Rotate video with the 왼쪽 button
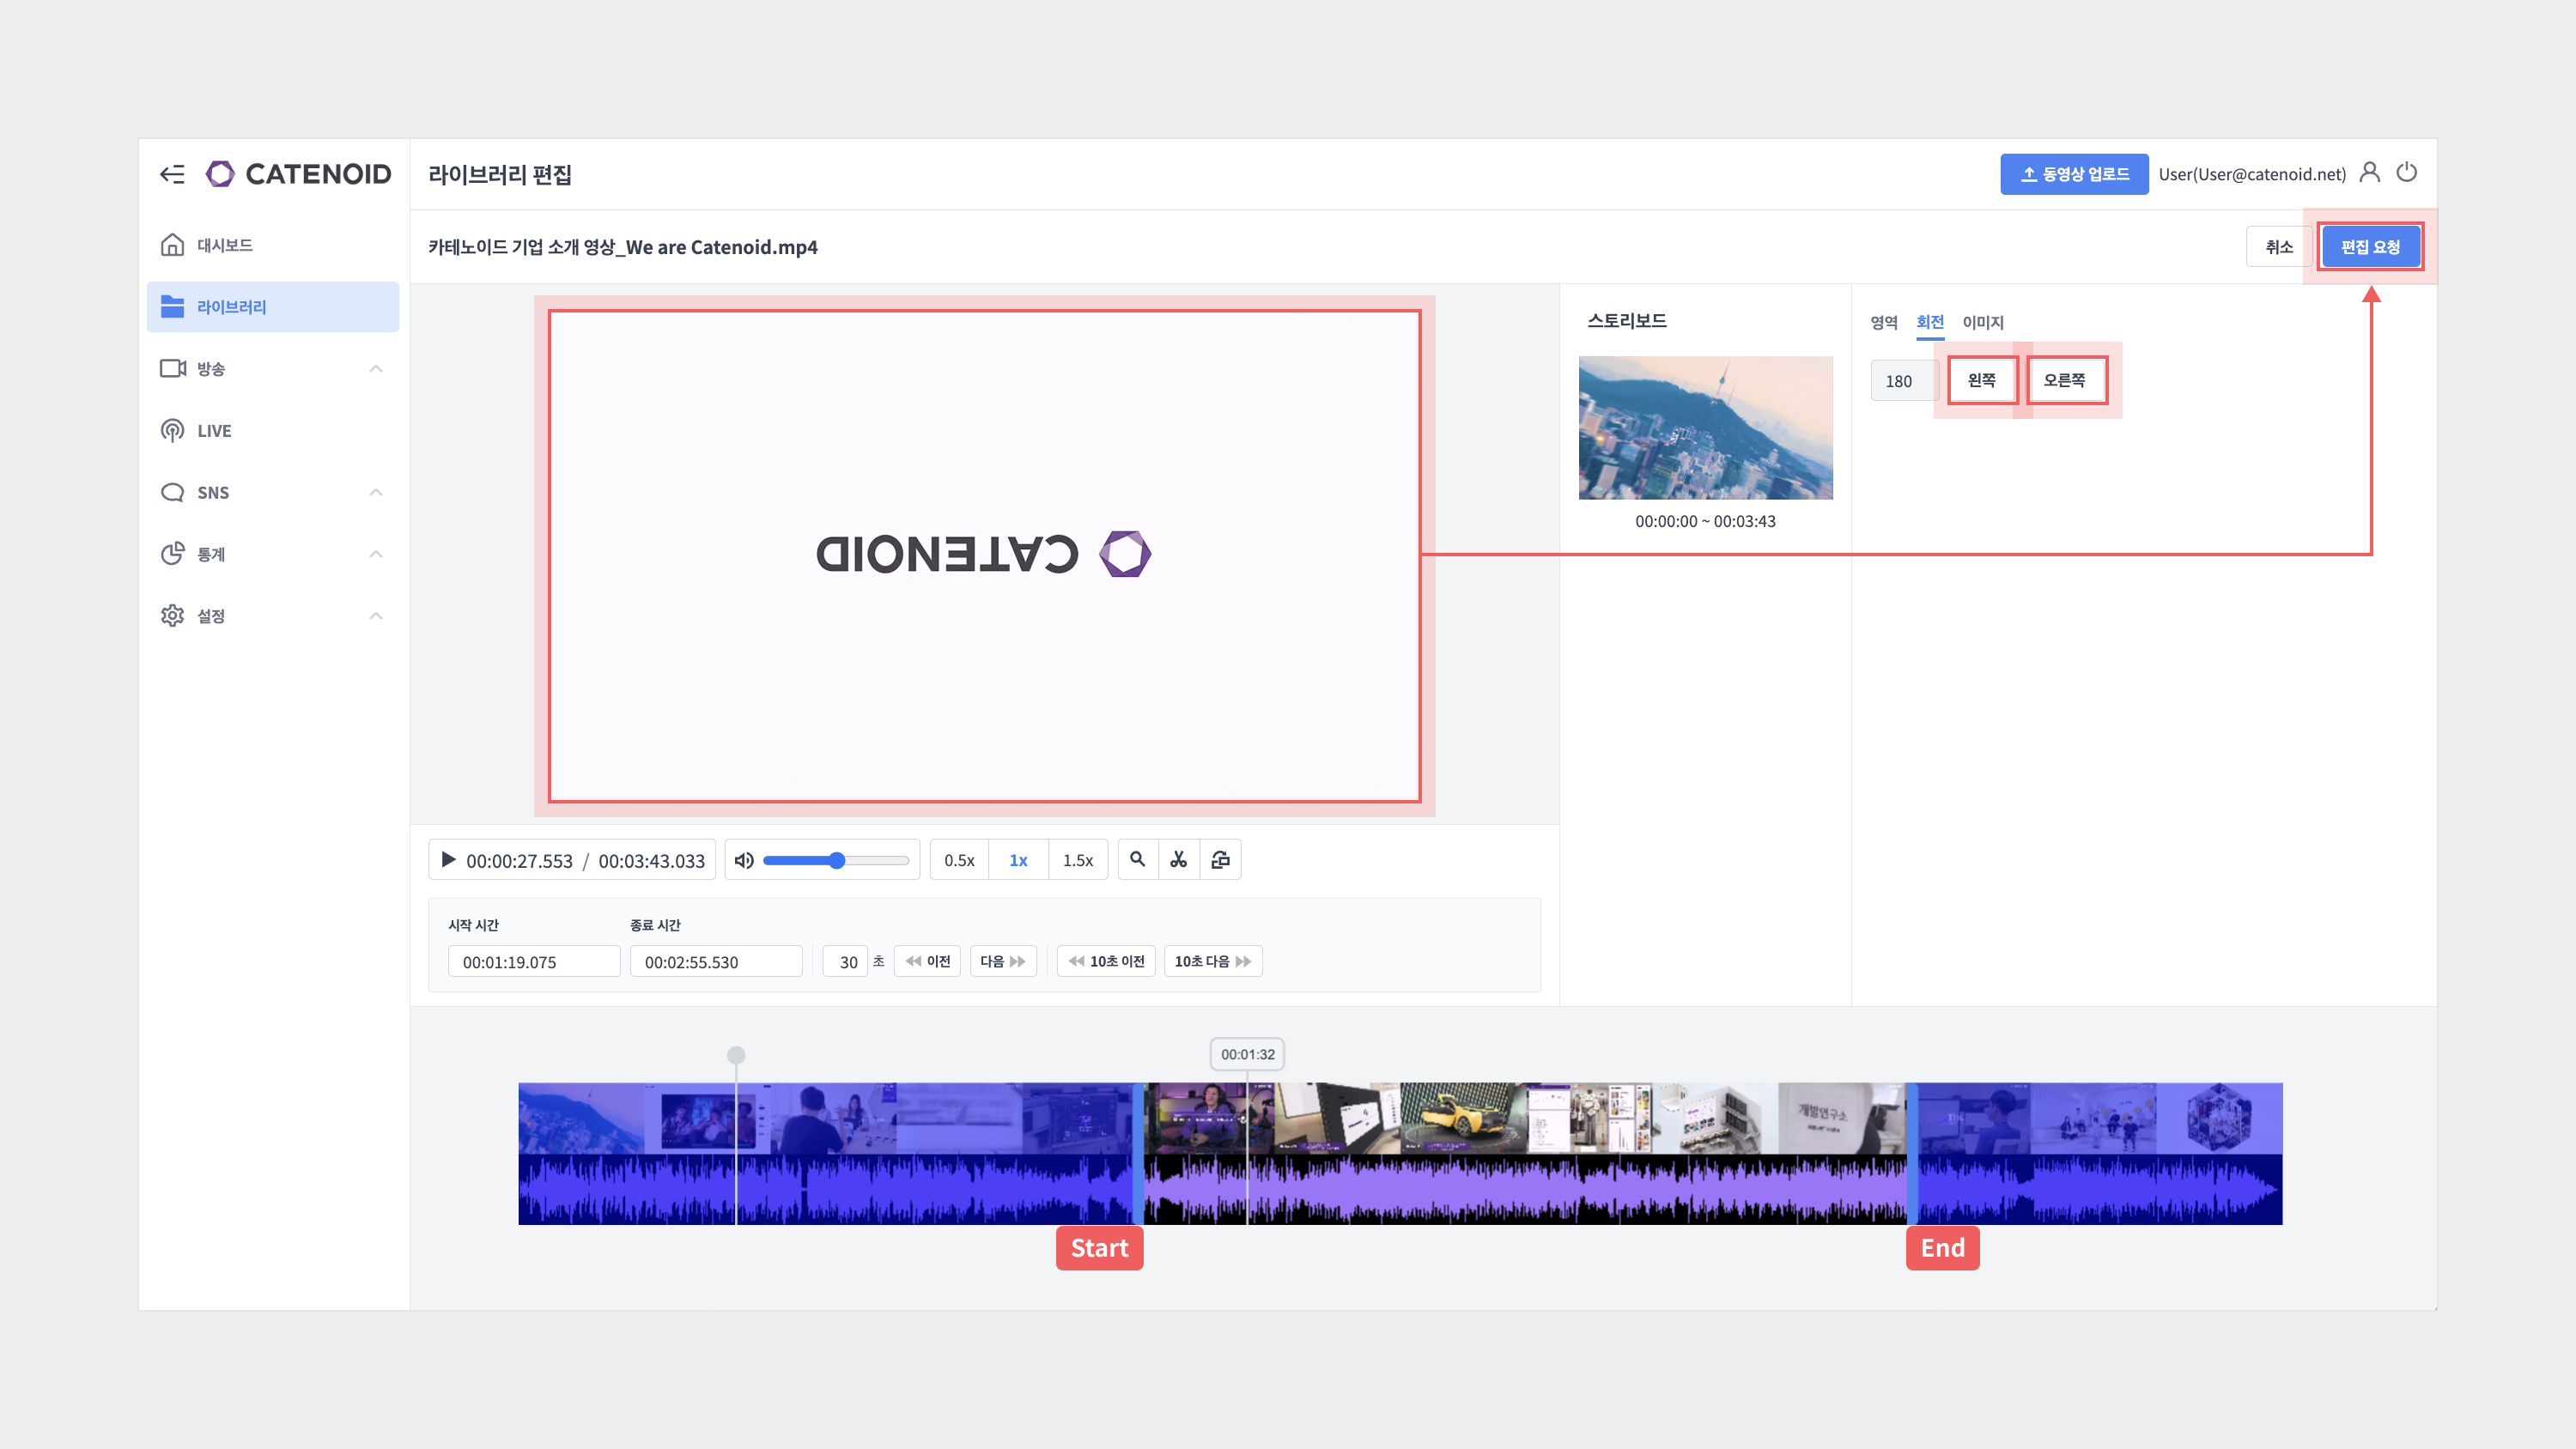 [x=1981, y=380]
